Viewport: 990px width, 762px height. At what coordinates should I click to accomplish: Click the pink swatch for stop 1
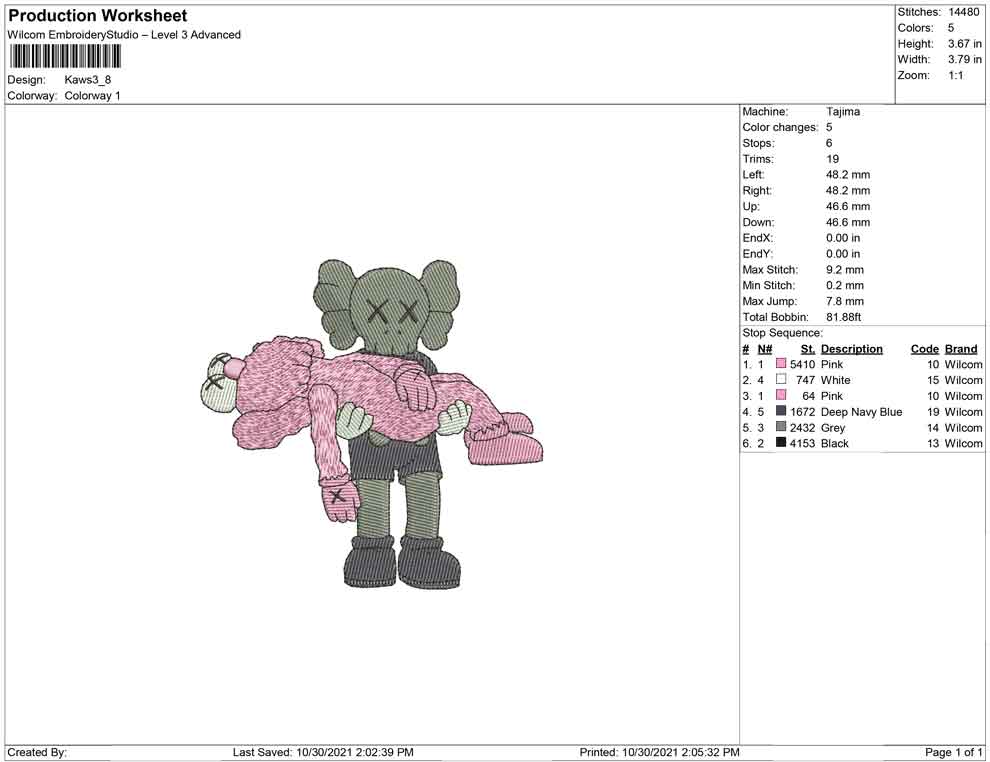781,364
